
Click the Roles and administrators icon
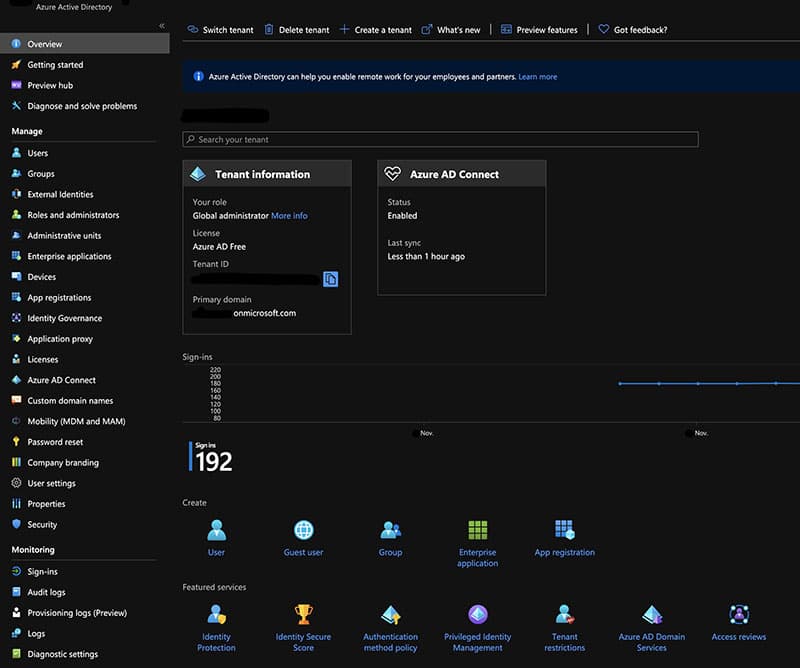point(16,215)
